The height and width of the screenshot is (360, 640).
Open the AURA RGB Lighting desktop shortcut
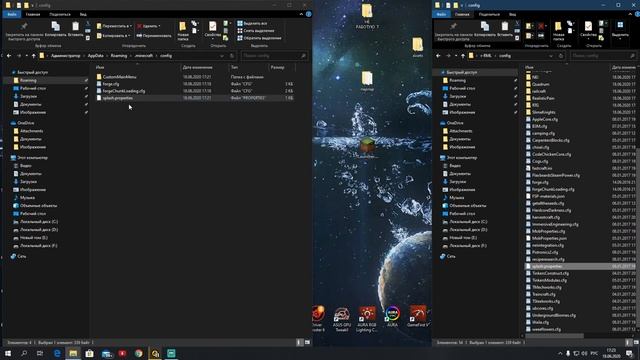367,319
